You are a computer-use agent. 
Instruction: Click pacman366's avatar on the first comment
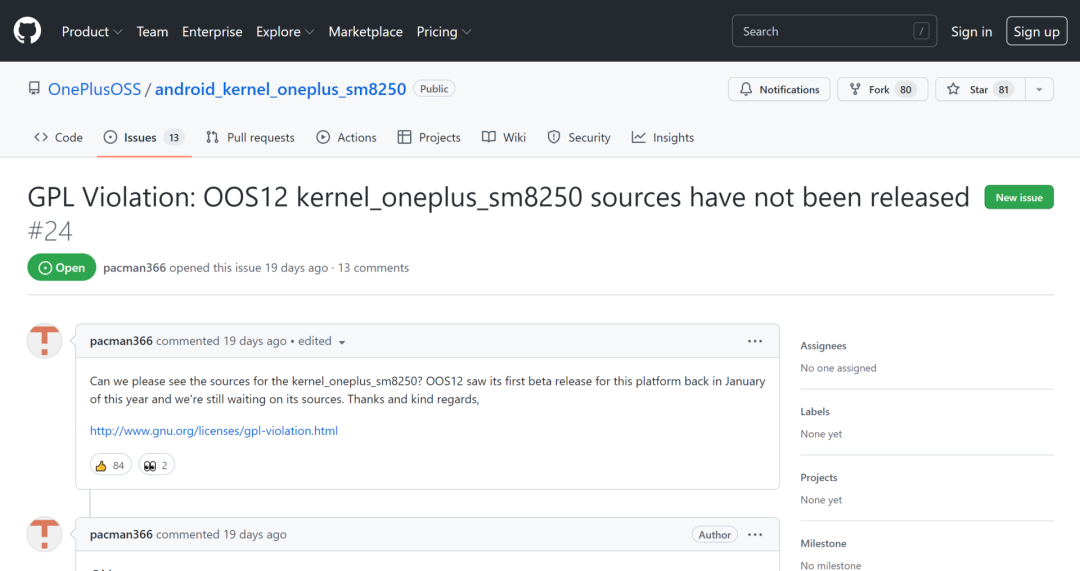tap(44, 341)
